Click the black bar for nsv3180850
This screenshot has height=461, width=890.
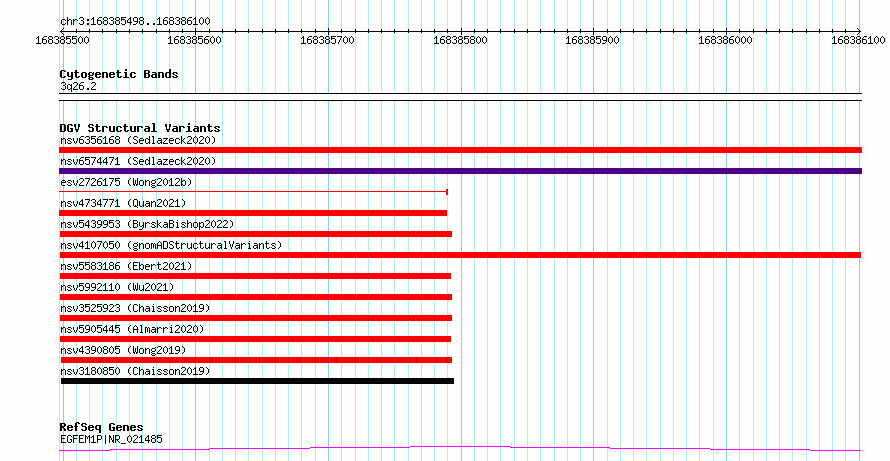[x=257, y=381]
